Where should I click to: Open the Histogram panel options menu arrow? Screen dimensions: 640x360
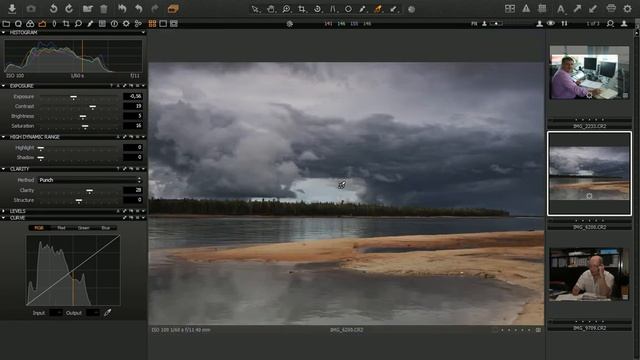143,32
